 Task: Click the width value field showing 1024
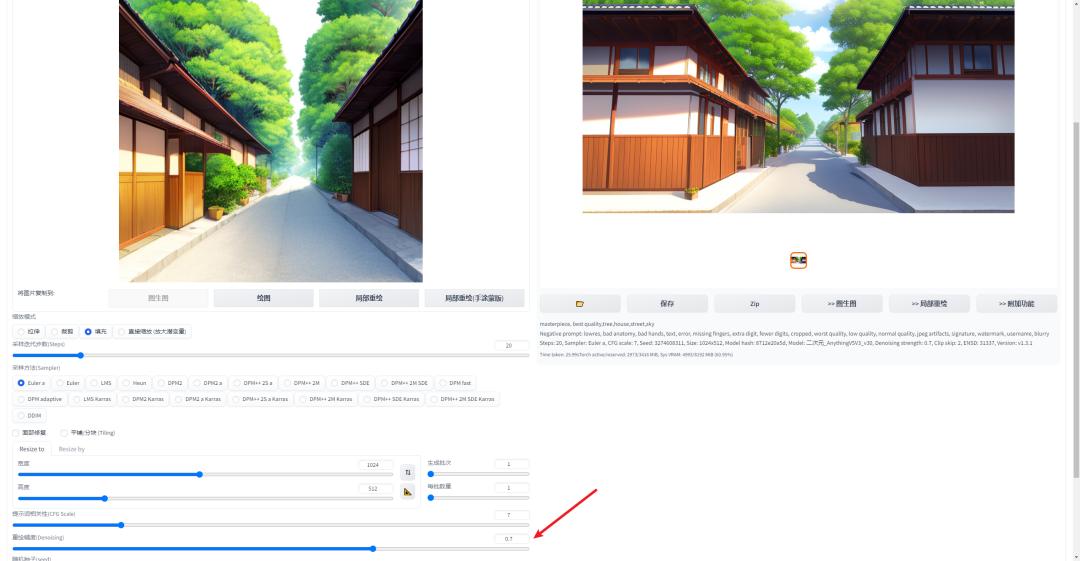point(376,465)
